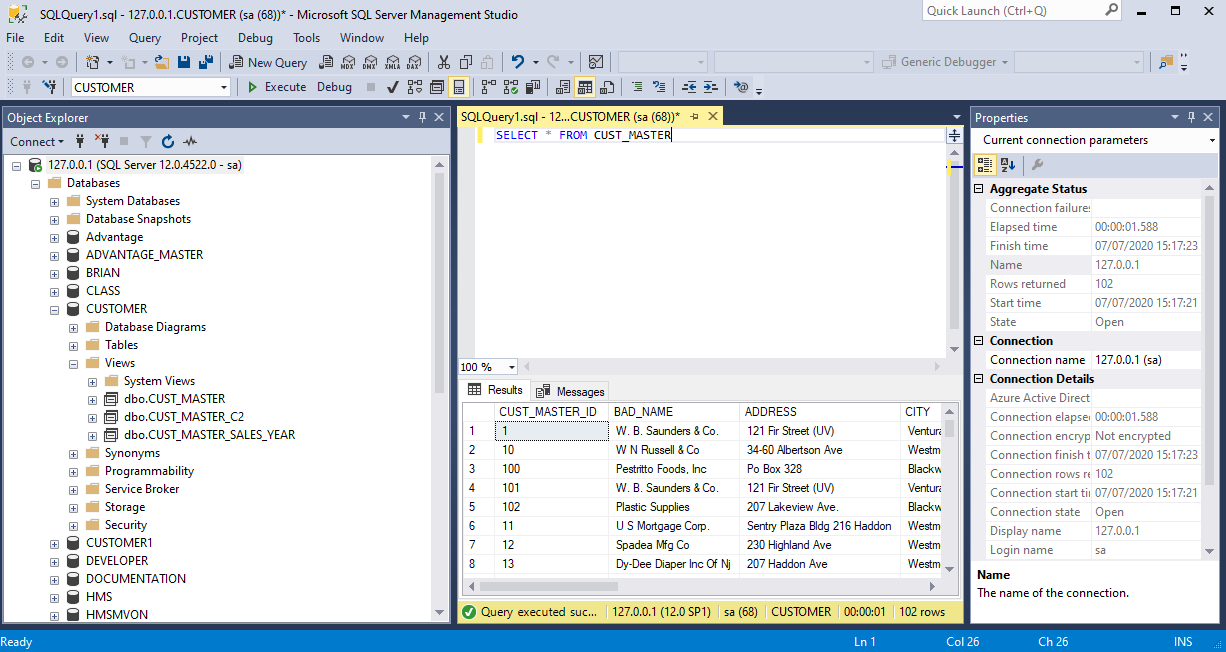The image size is (1226, 652).
Task: Click the Quick Launch search field
Action: [1021, 11]
